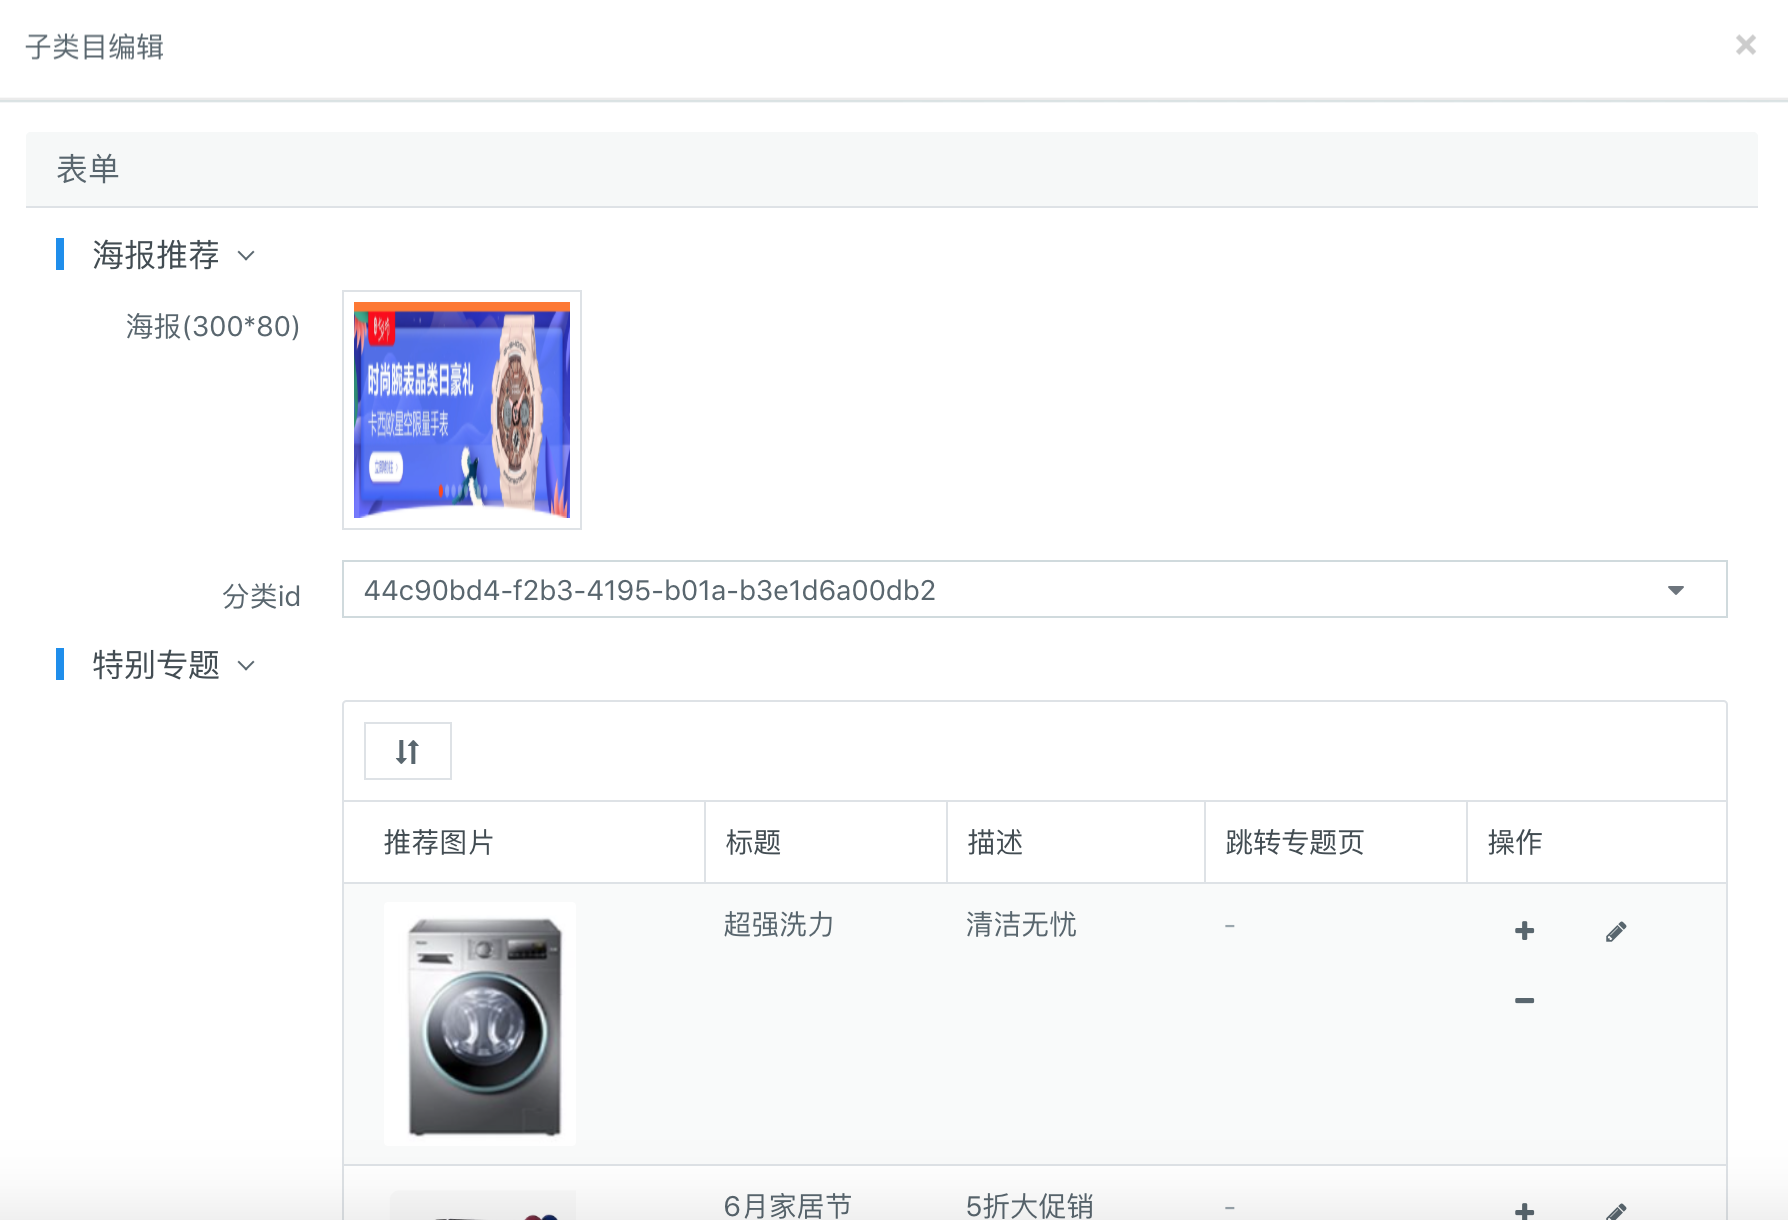Add a row using plus icon in 超强洗力 row
Viewport: 1788px width, 1220px height.
pos(1524,931)
